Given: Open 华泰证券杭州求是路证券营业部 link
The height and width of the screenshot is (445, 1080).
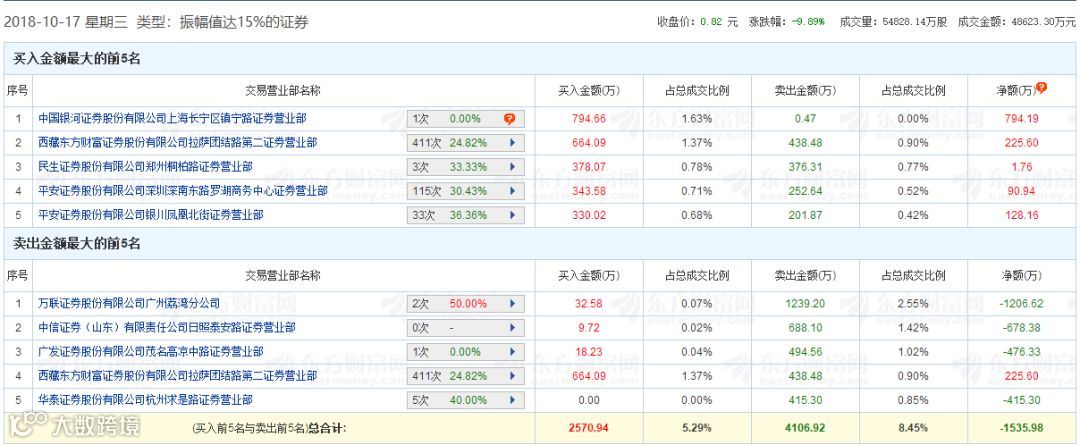Looking at the screenshot, I should (145, 400).
